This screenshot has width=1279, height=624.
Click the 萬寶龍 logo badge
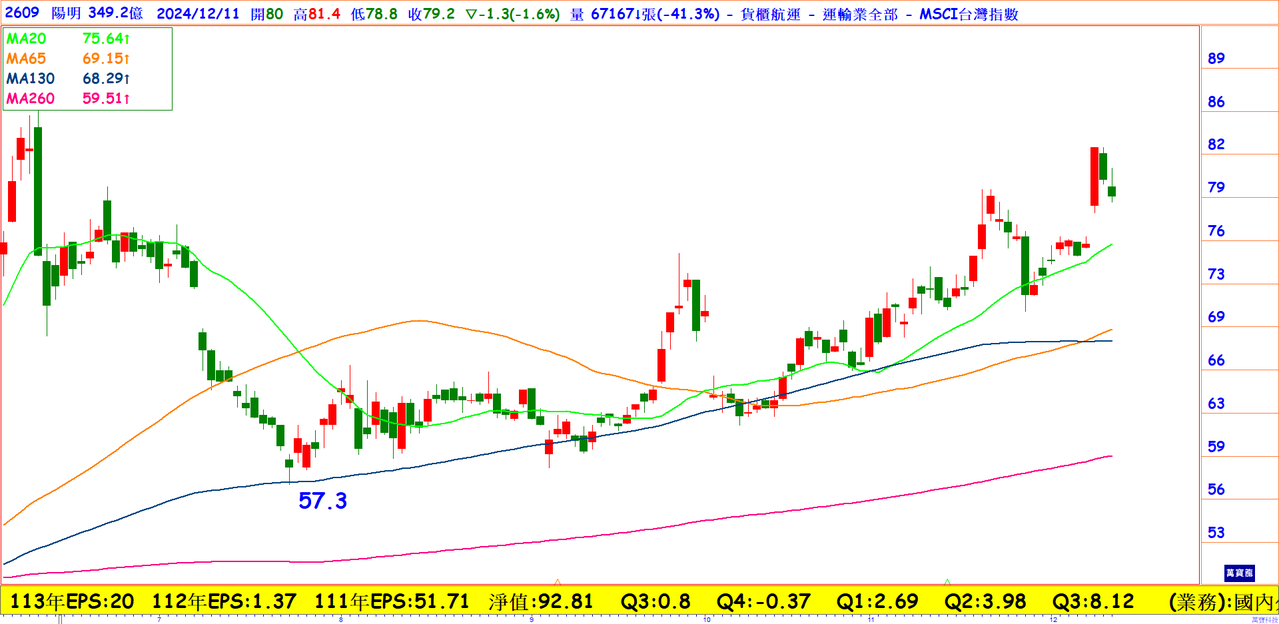pos(1237,573)
